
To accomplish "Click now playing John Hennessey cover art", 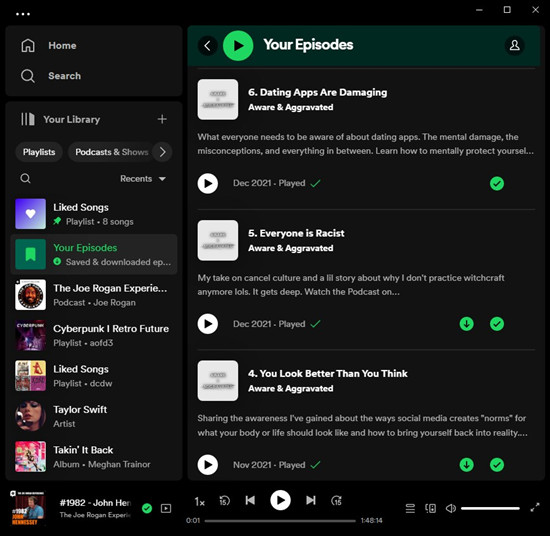I will coord(28,508).
